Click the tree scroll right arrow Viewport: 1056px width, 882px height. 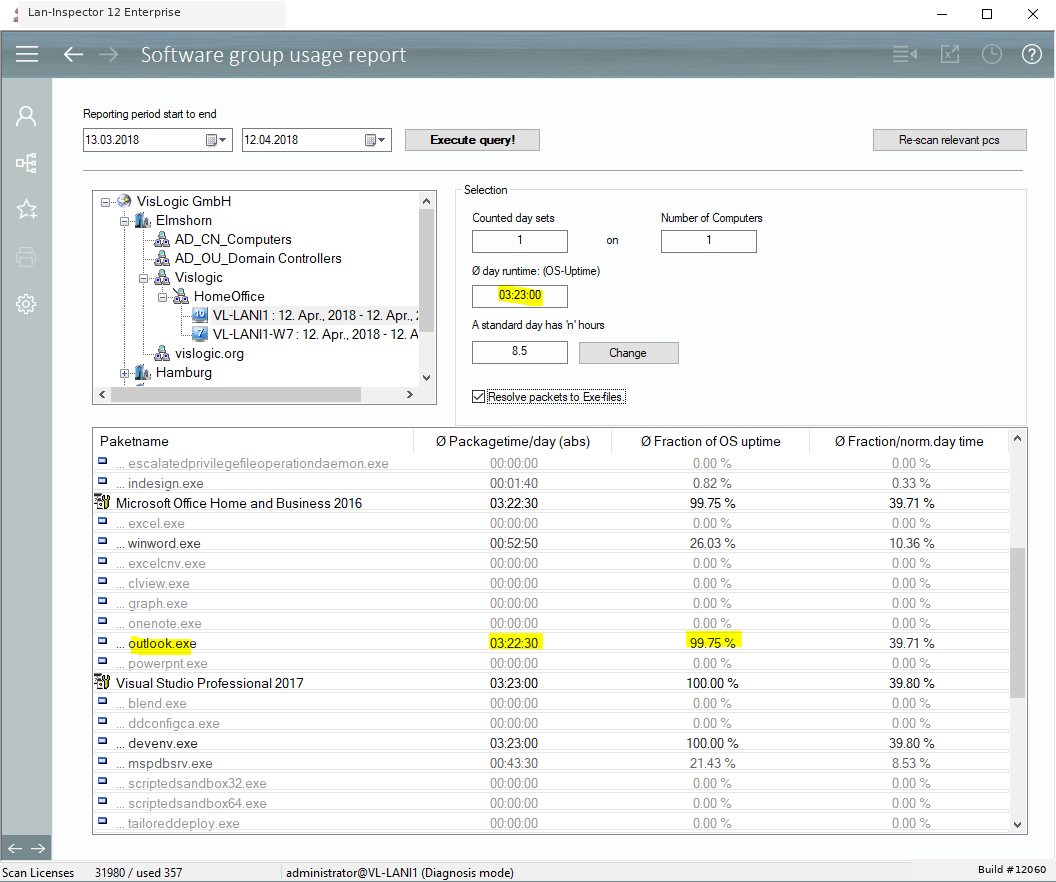(409, 395)
